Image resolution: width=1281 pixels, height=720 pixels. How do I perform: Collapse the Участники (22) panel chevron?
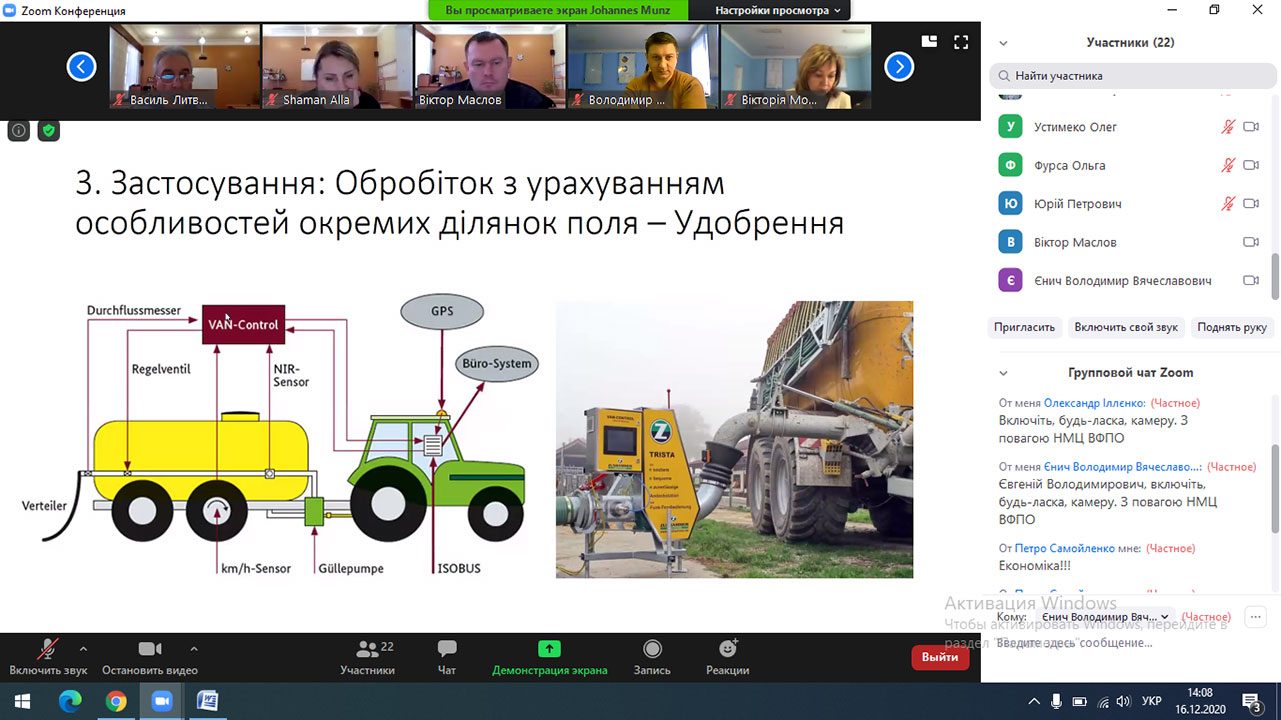tap(1003, 43)
